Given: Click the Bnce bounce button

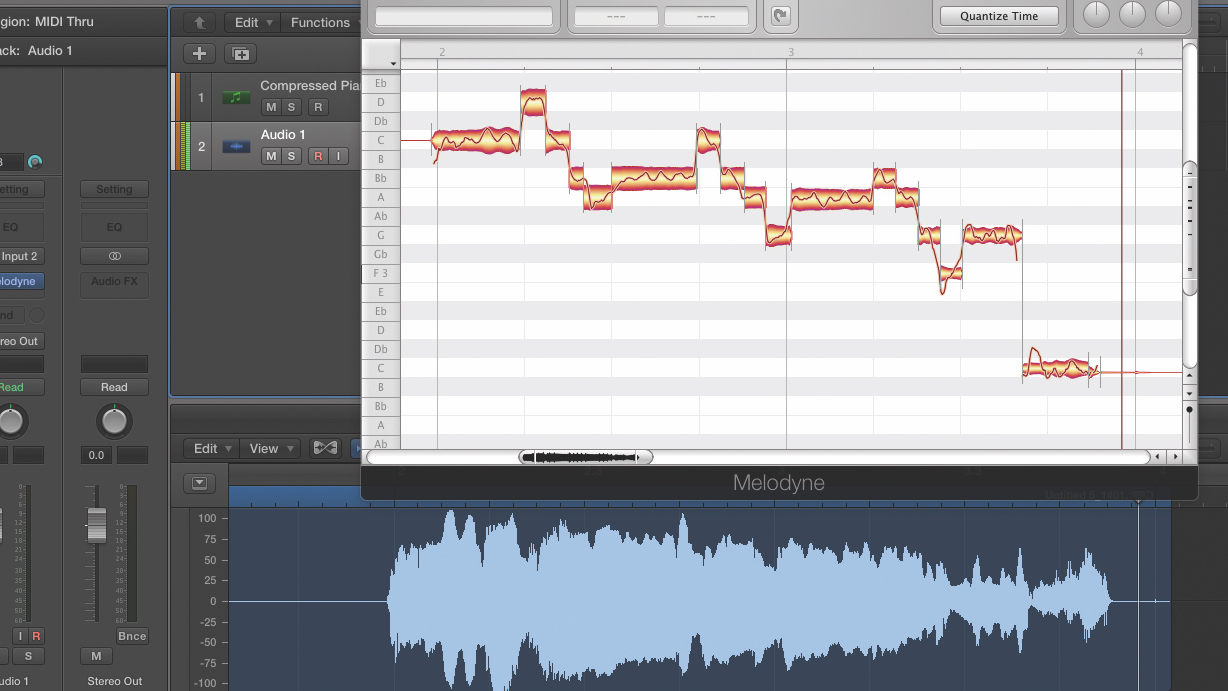Looking at the screenshot, I should tap(132, 636).
